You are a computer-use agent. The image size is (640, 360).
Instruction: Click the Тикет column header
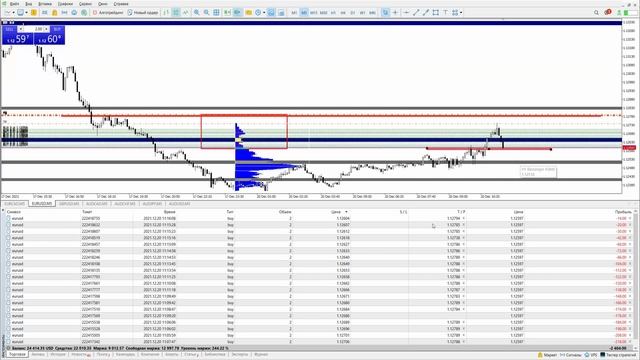pos(87,212)
